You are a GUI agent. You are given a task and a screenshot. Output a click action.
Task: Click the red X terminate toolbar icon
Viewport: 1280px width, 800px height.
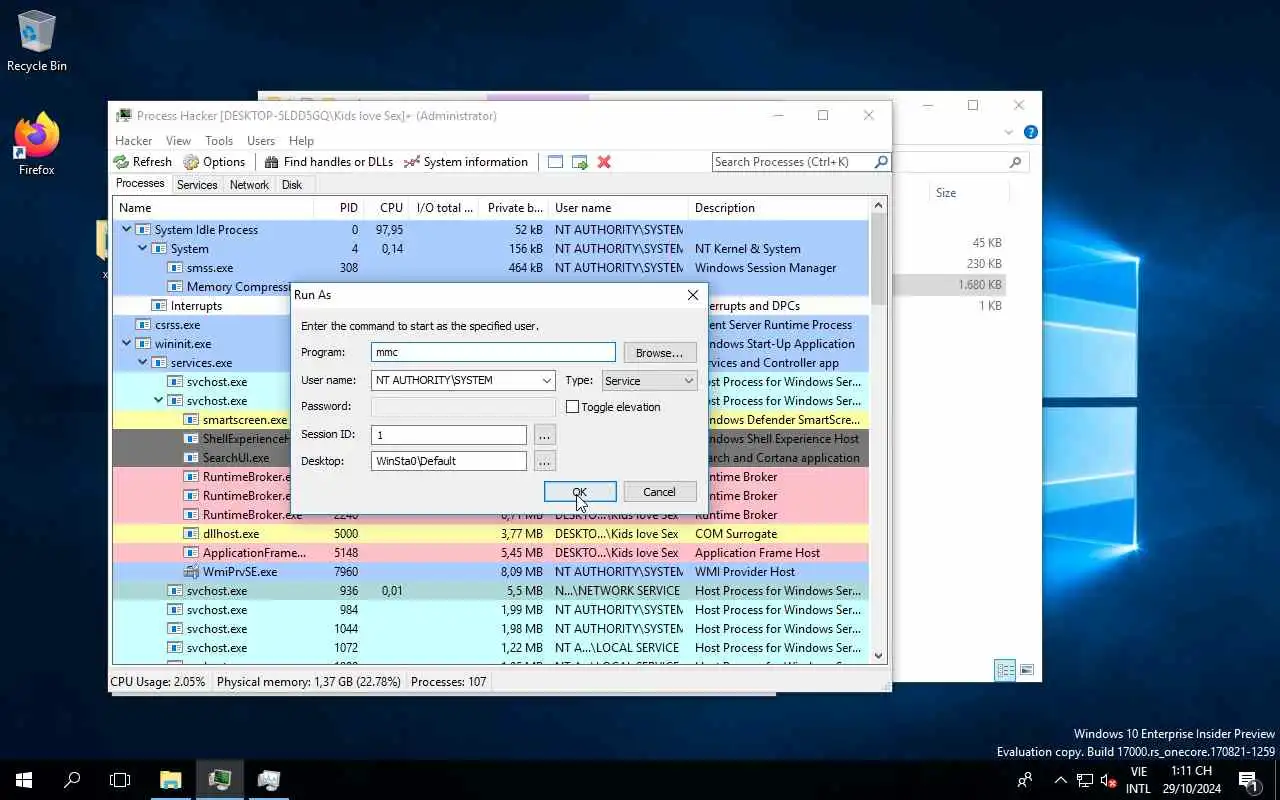[604, 162]
